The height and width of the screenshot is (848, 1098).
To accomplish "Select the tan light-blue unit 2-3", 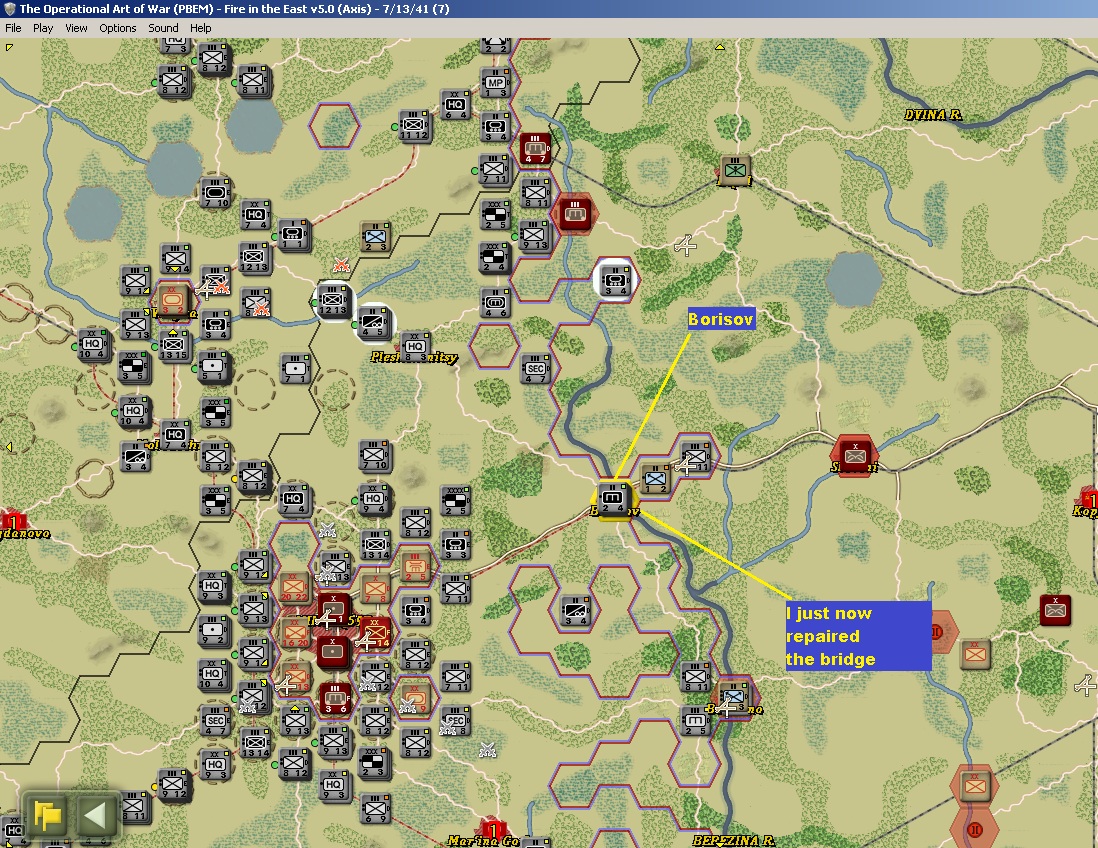I will pos(375,237).
